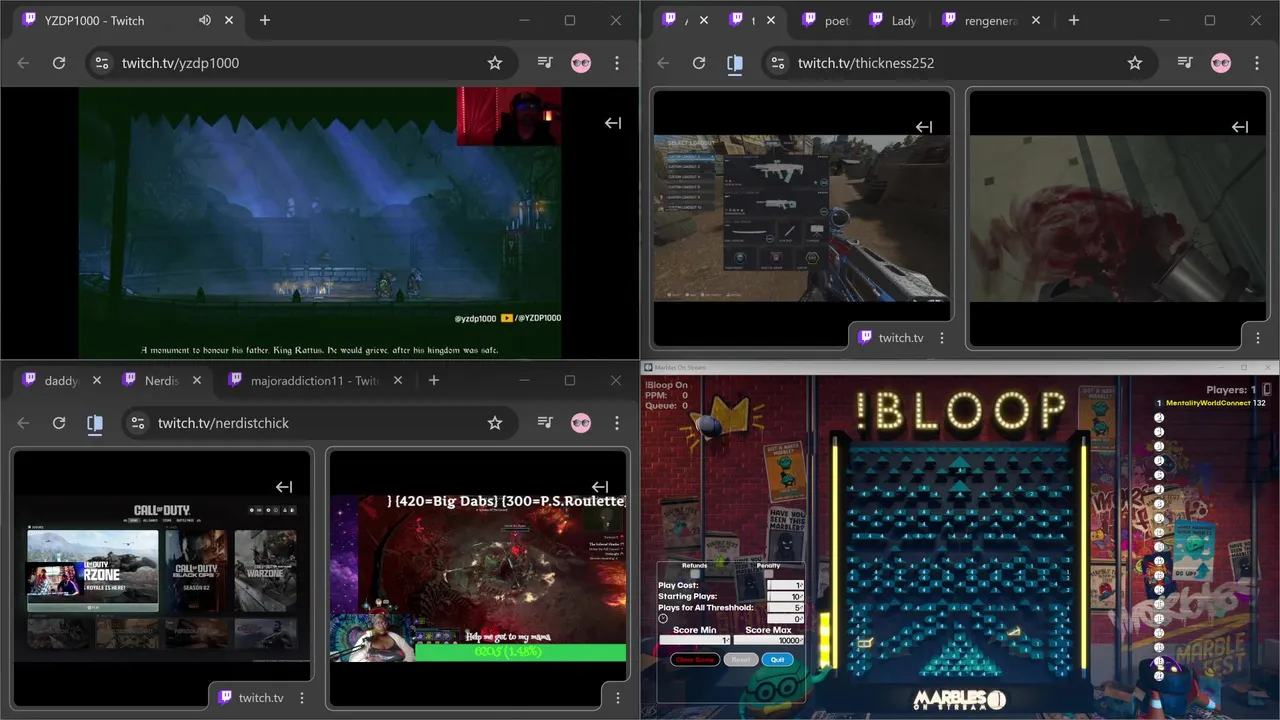Collapse chat arrow on yzdp1000 stream

point(613,123)
